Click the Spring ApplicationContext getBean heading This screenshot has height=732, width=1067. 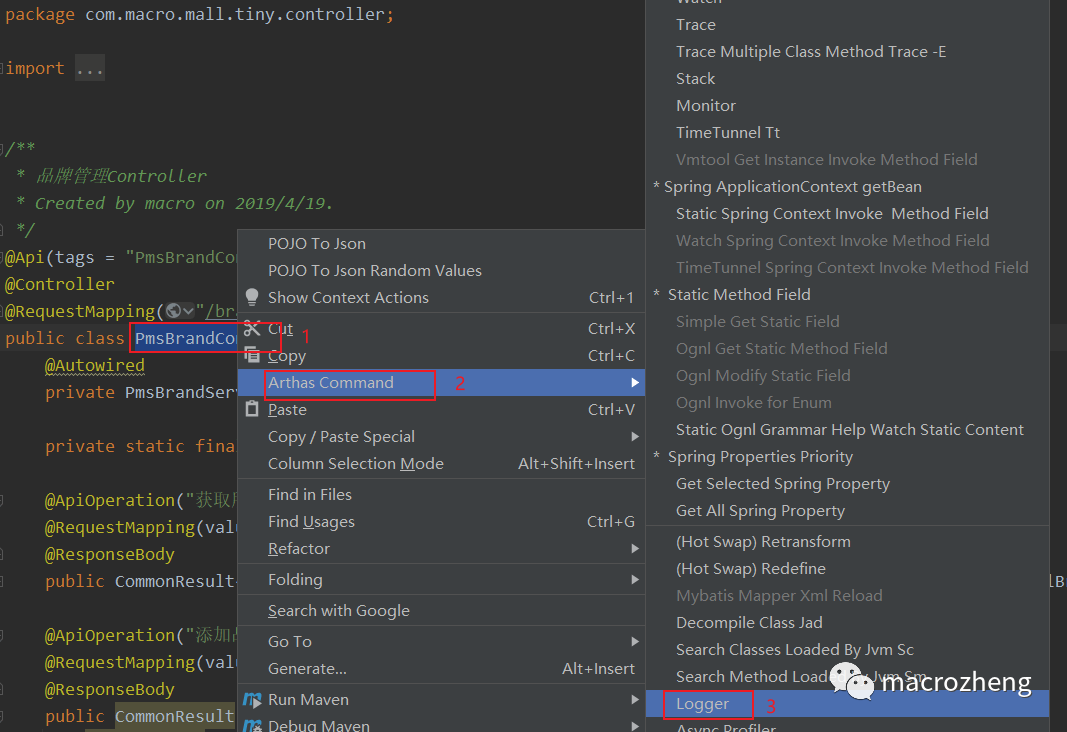click(793, 186)
